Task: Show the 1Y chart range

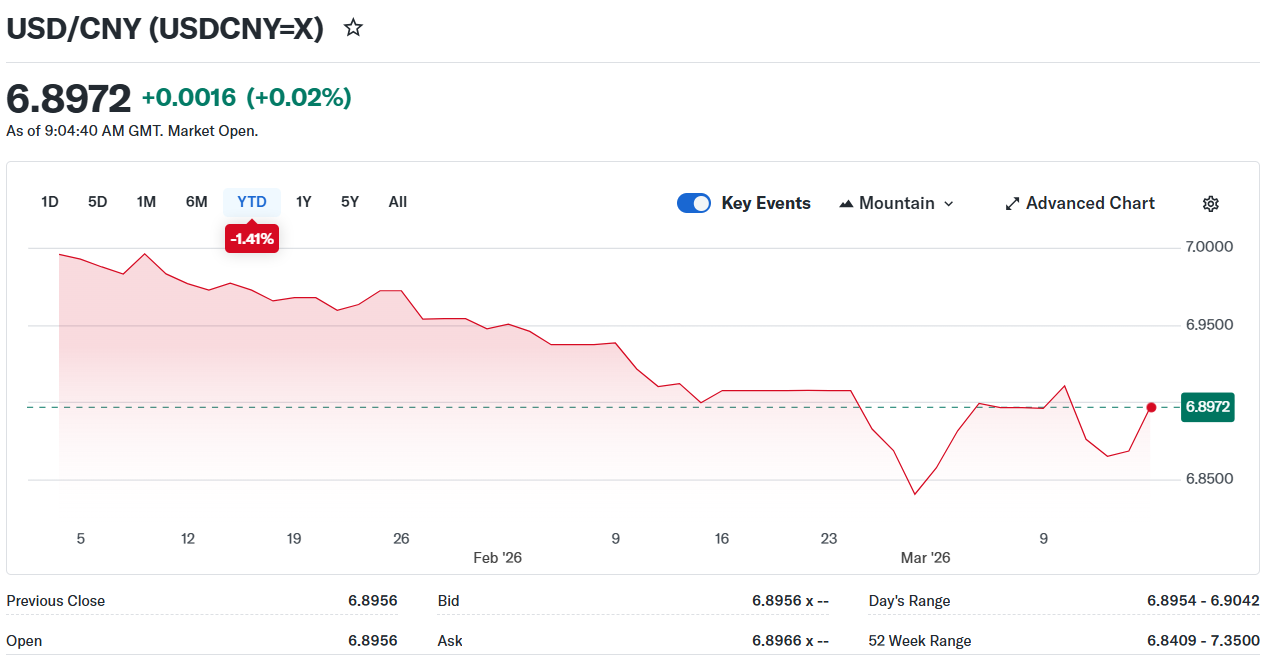Action: 304,202
